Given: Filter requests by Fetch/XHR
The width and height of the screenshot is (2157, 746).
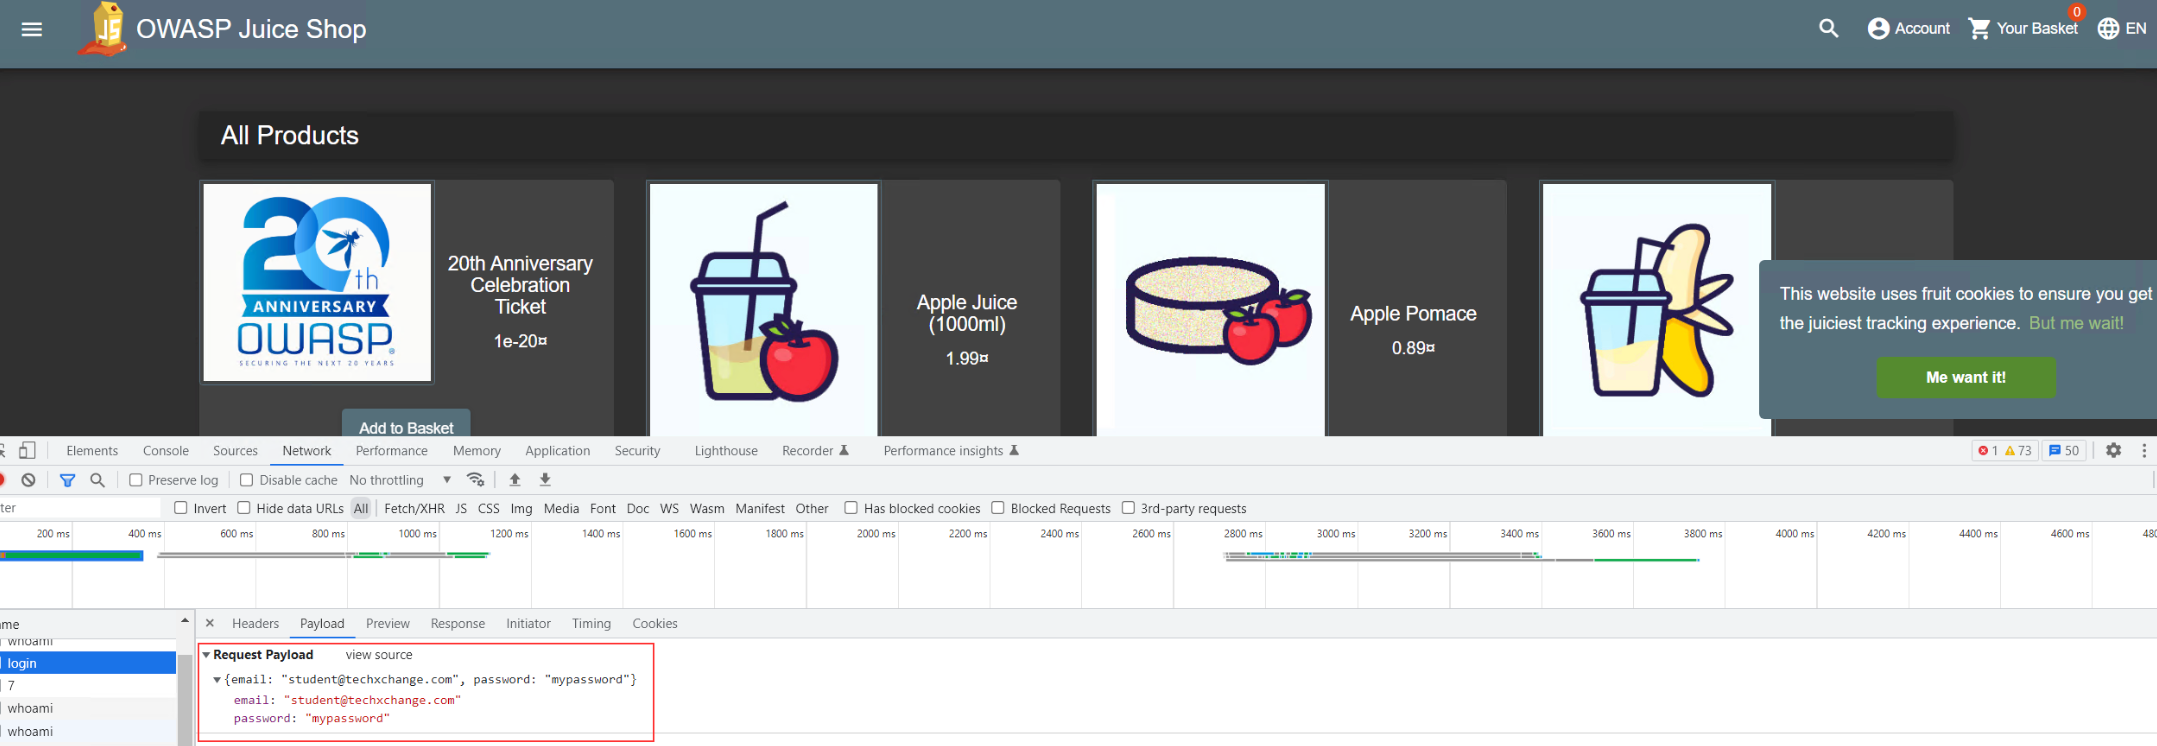Looking at the screenshot, I should pyautogui.click(x=415, y=508).
